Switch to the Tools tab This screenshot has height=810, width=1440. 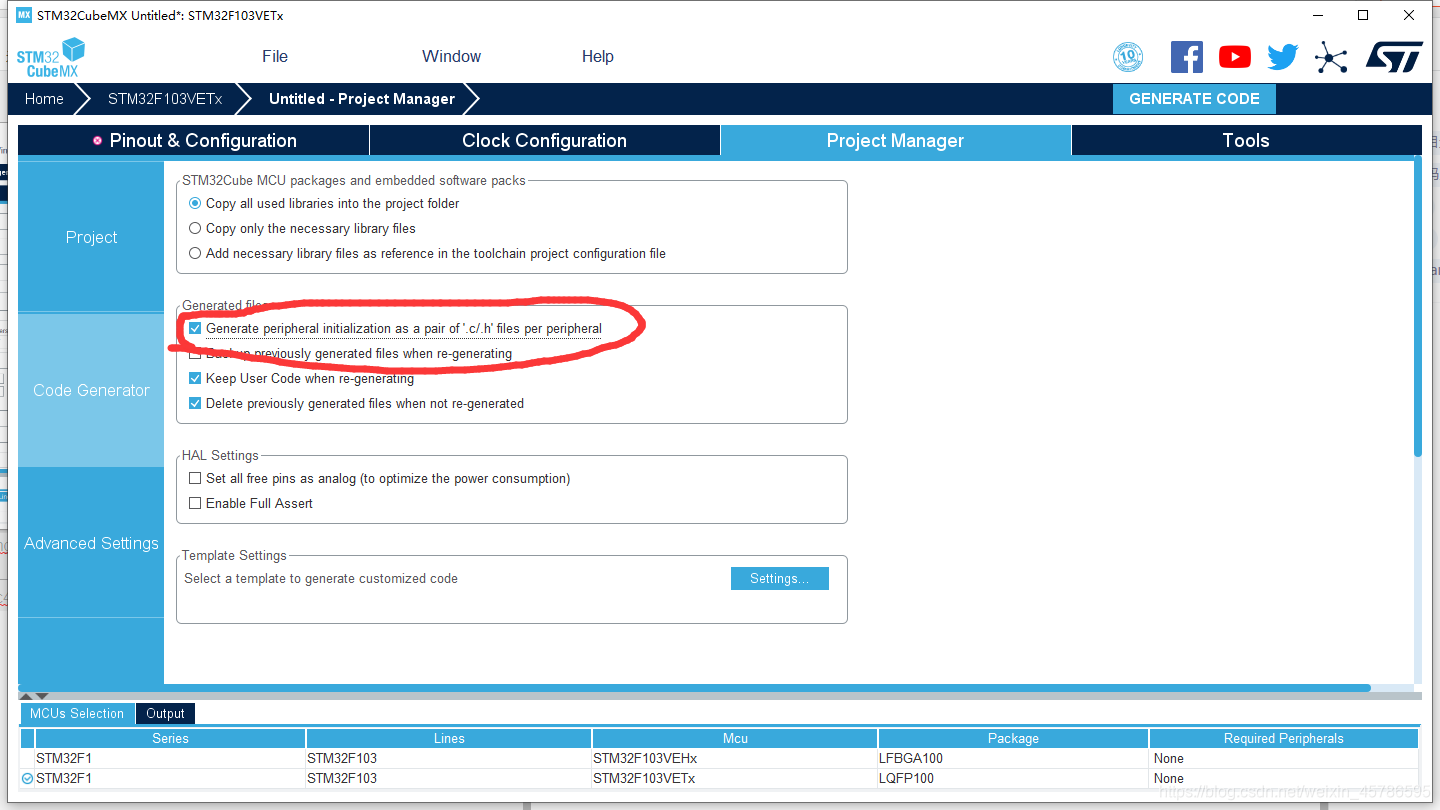pyautogui.click(x=1246, y=141)
